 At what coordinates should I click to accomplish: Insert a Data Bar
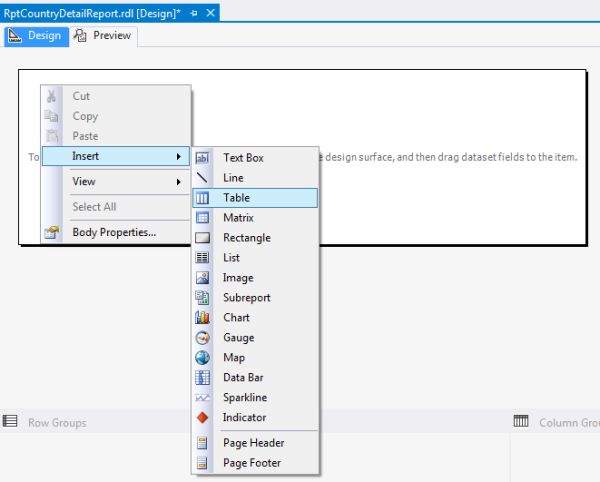[255, 378]
